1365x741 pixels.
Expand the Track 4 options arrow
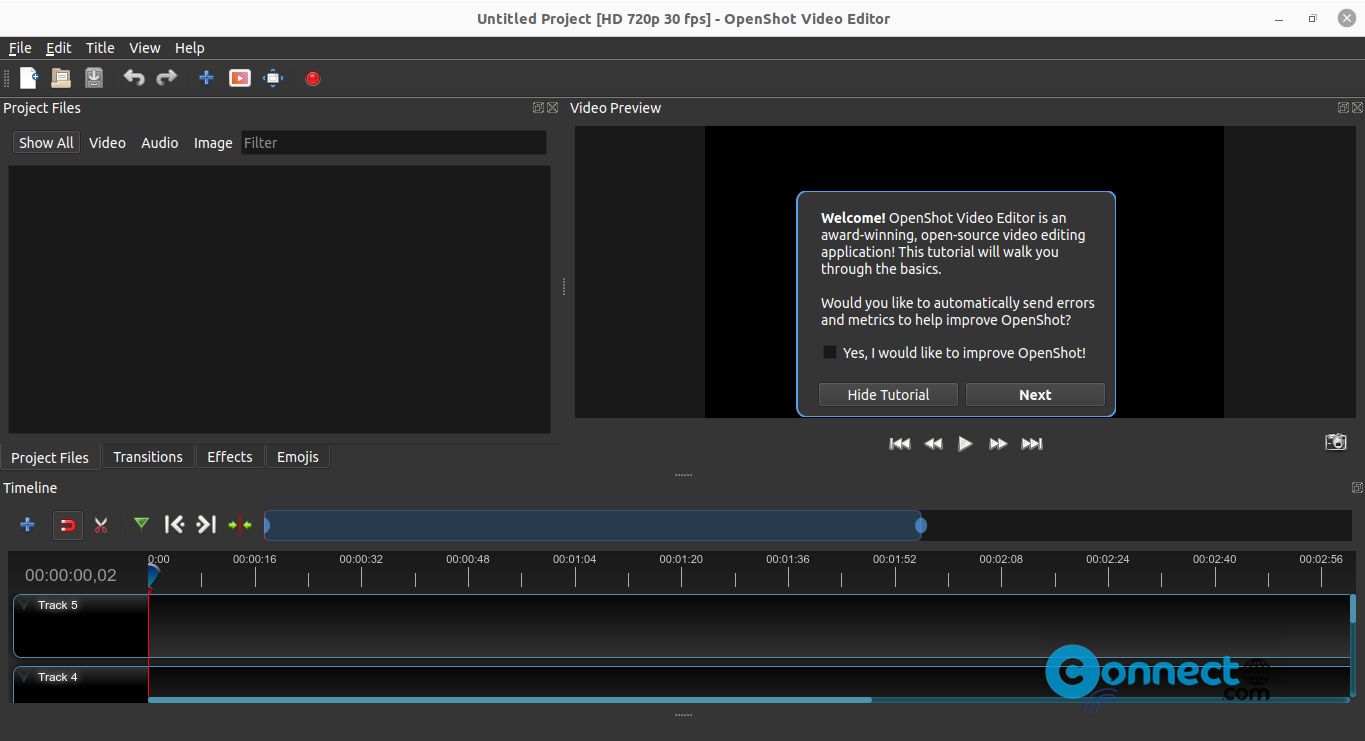click(x=25, y=677)
